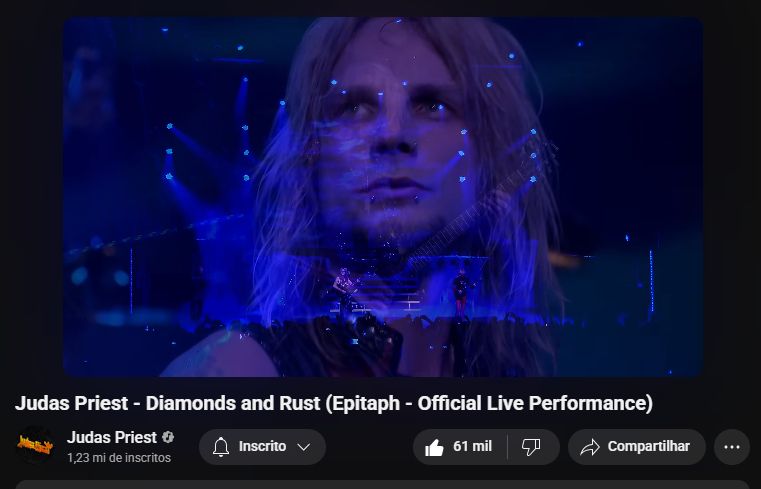Open the Judas Priest channel name link
The width and height of the screenshot is (761, 489).
(x=112, y=437)
